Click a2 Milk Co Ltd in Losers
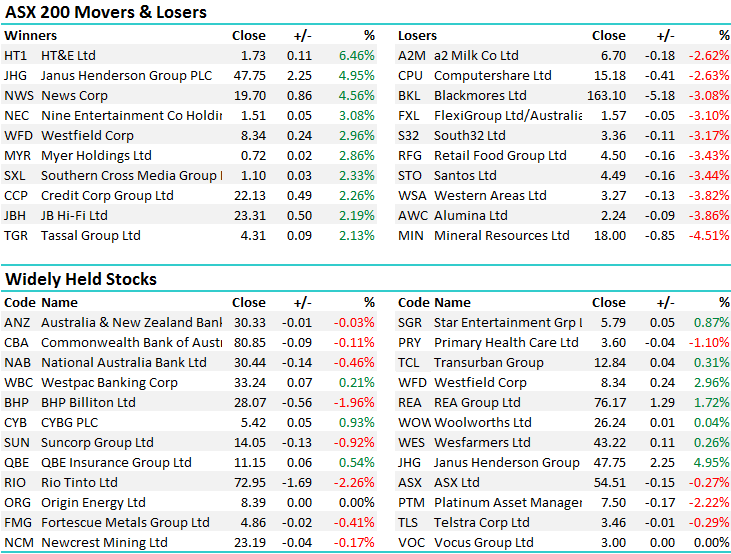This screenshot has height=554, width=731. (x=476, y=56)
